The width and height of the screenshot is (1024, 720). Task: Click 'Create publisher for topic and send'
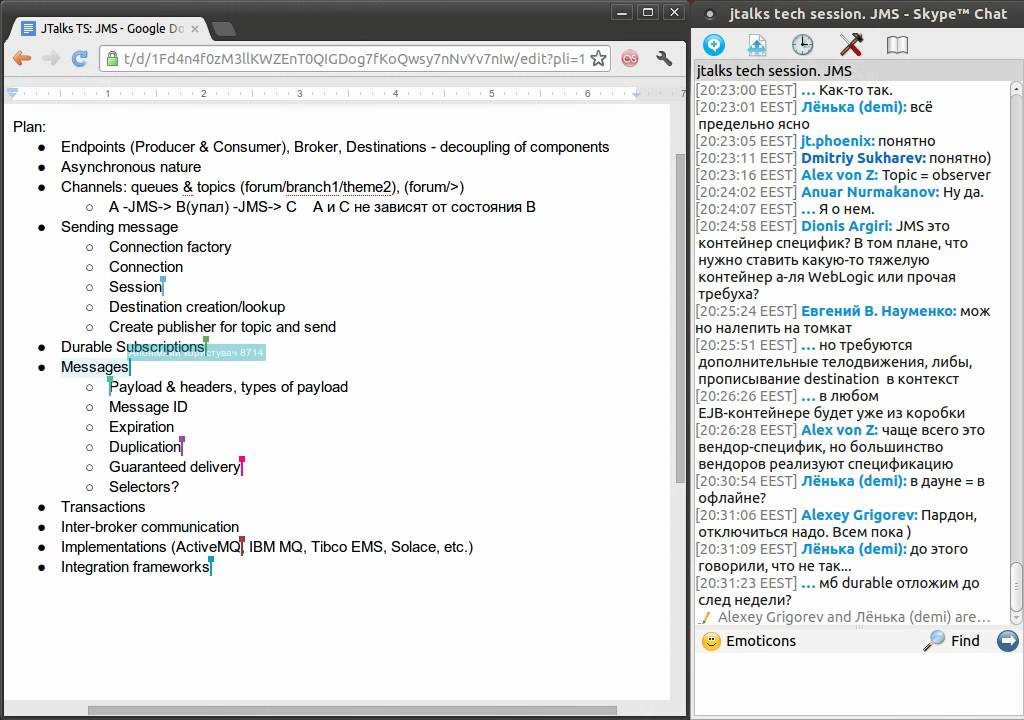coord(222,327)
